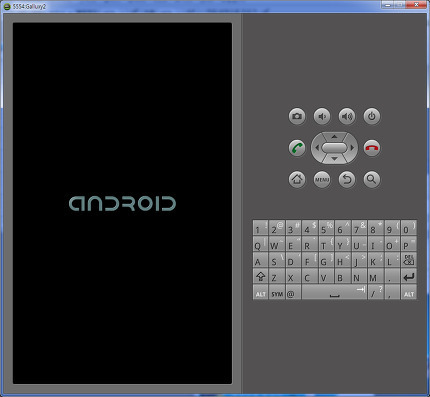This screenshot has width=430, height=397.
Task: Raise the volume with the volume up button
Action: 347,116
